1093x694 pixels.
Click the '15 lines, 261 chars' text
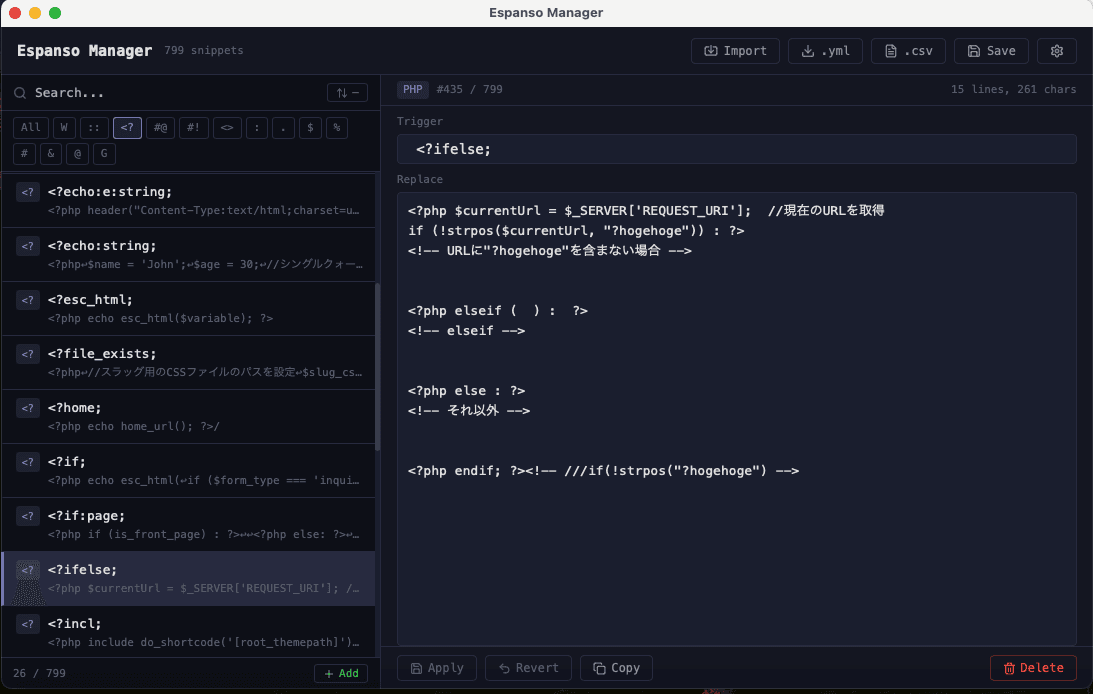[1014, 89]
